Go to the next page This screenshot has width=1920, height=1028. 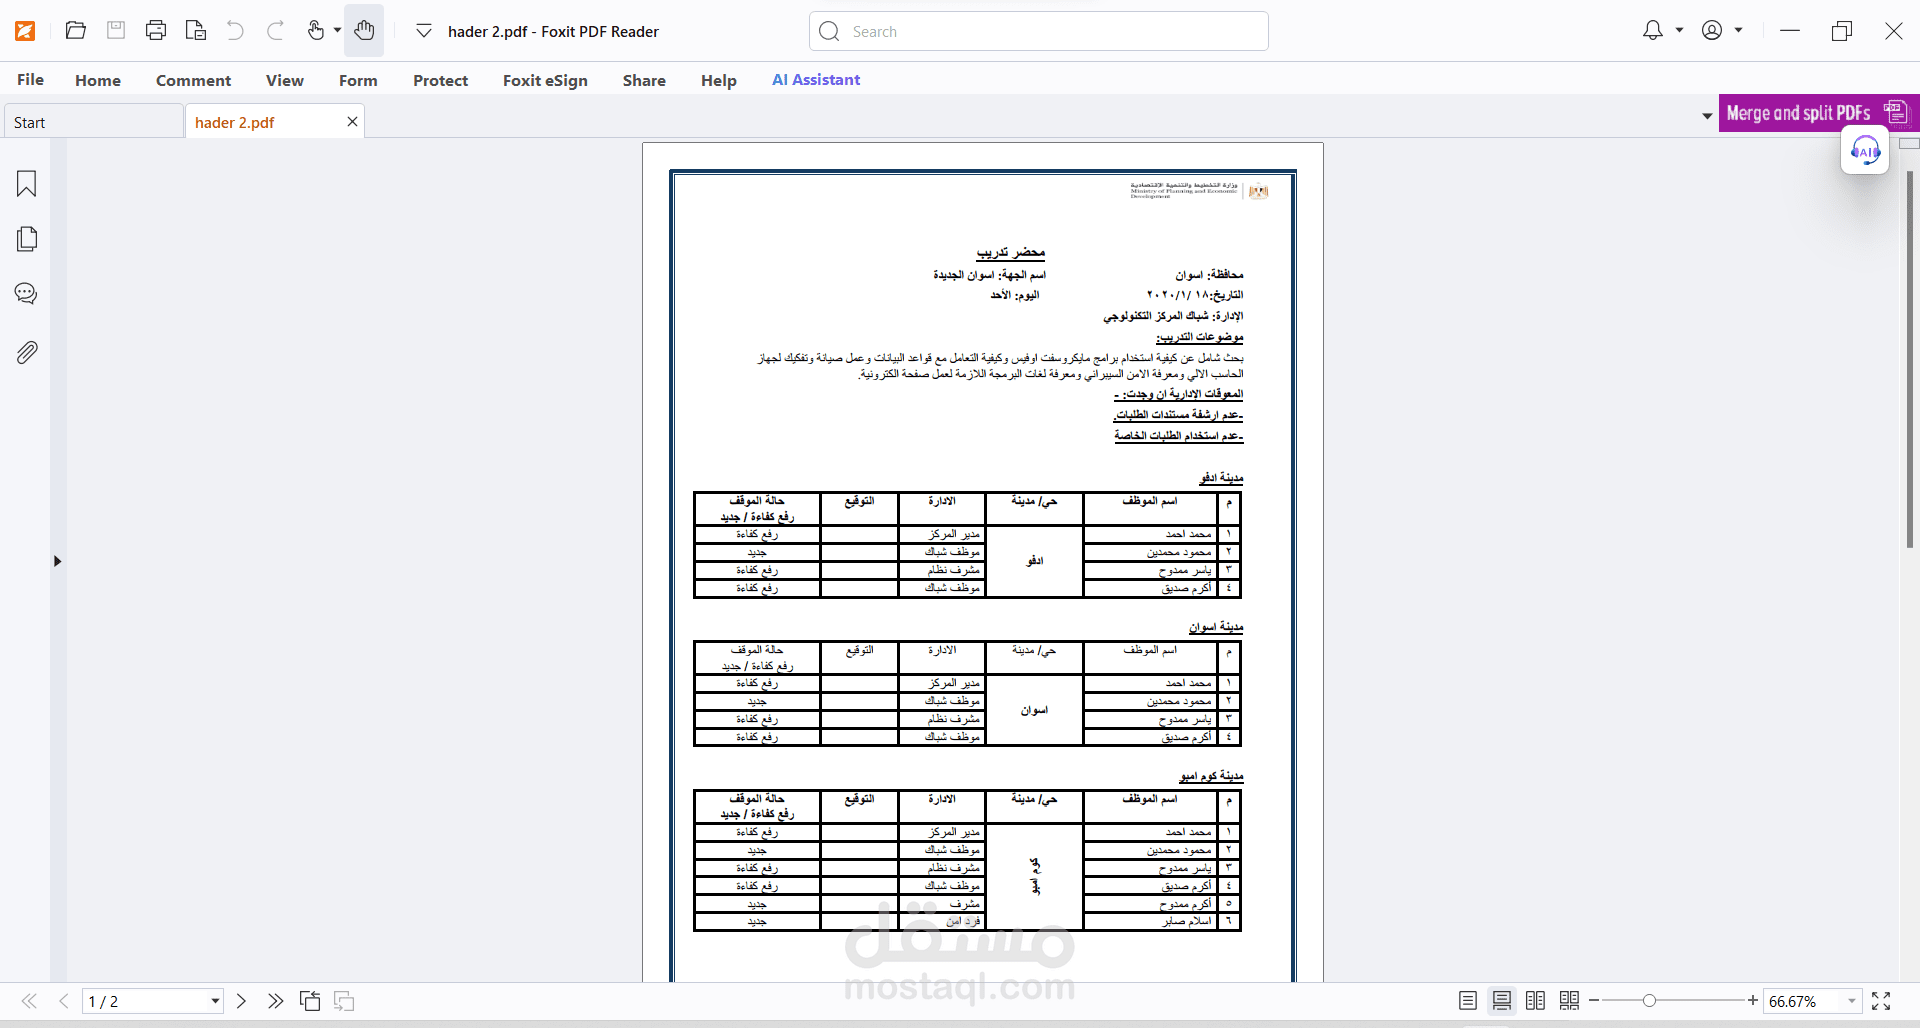(241, 1001)
